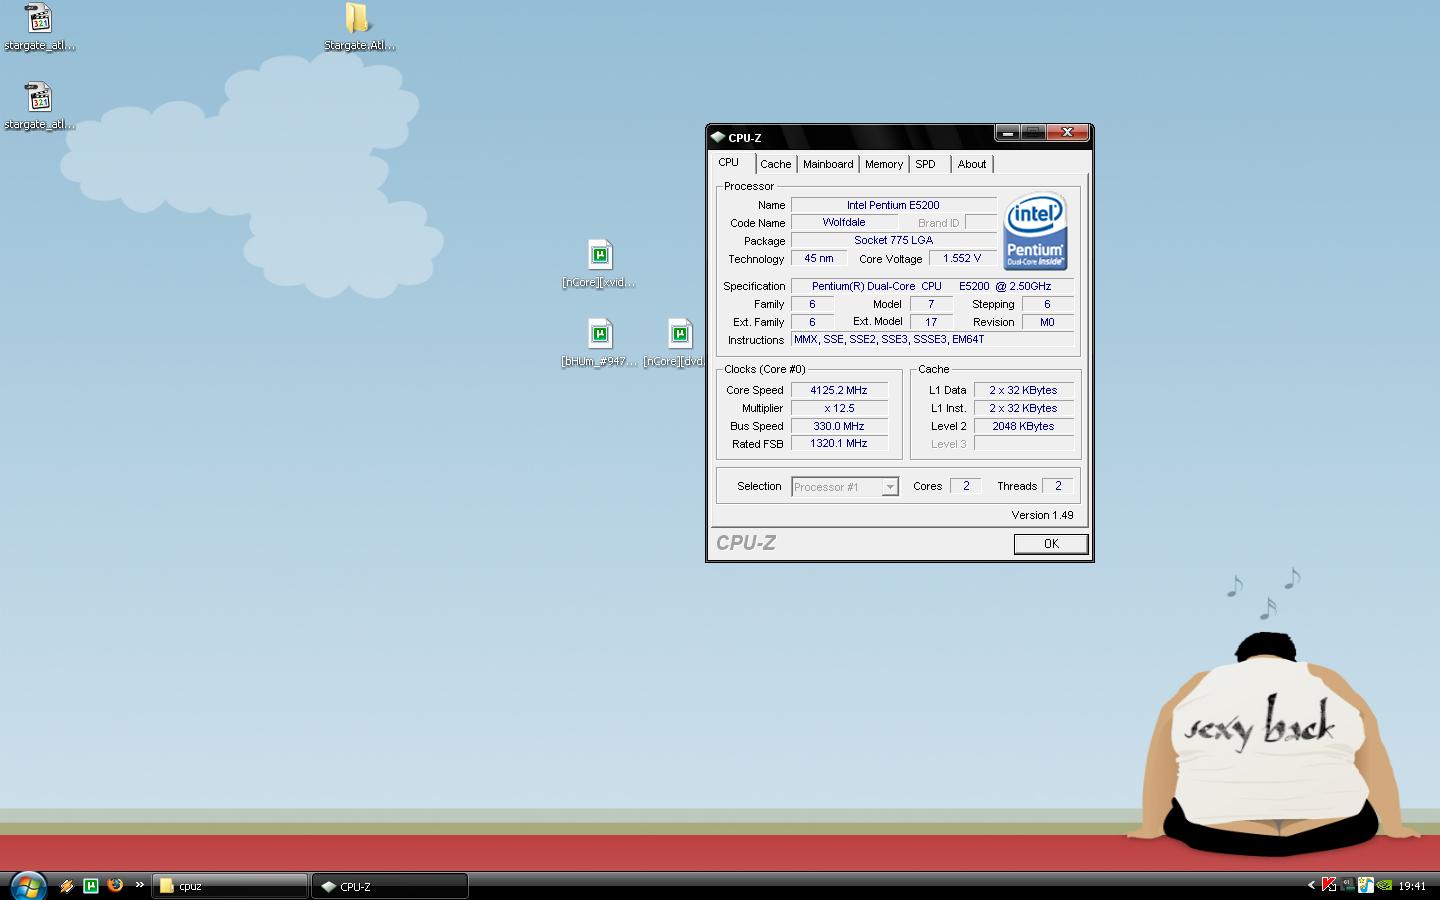
Task: Select first stargate_atl video file icon
Action: (x=39, y=27)
